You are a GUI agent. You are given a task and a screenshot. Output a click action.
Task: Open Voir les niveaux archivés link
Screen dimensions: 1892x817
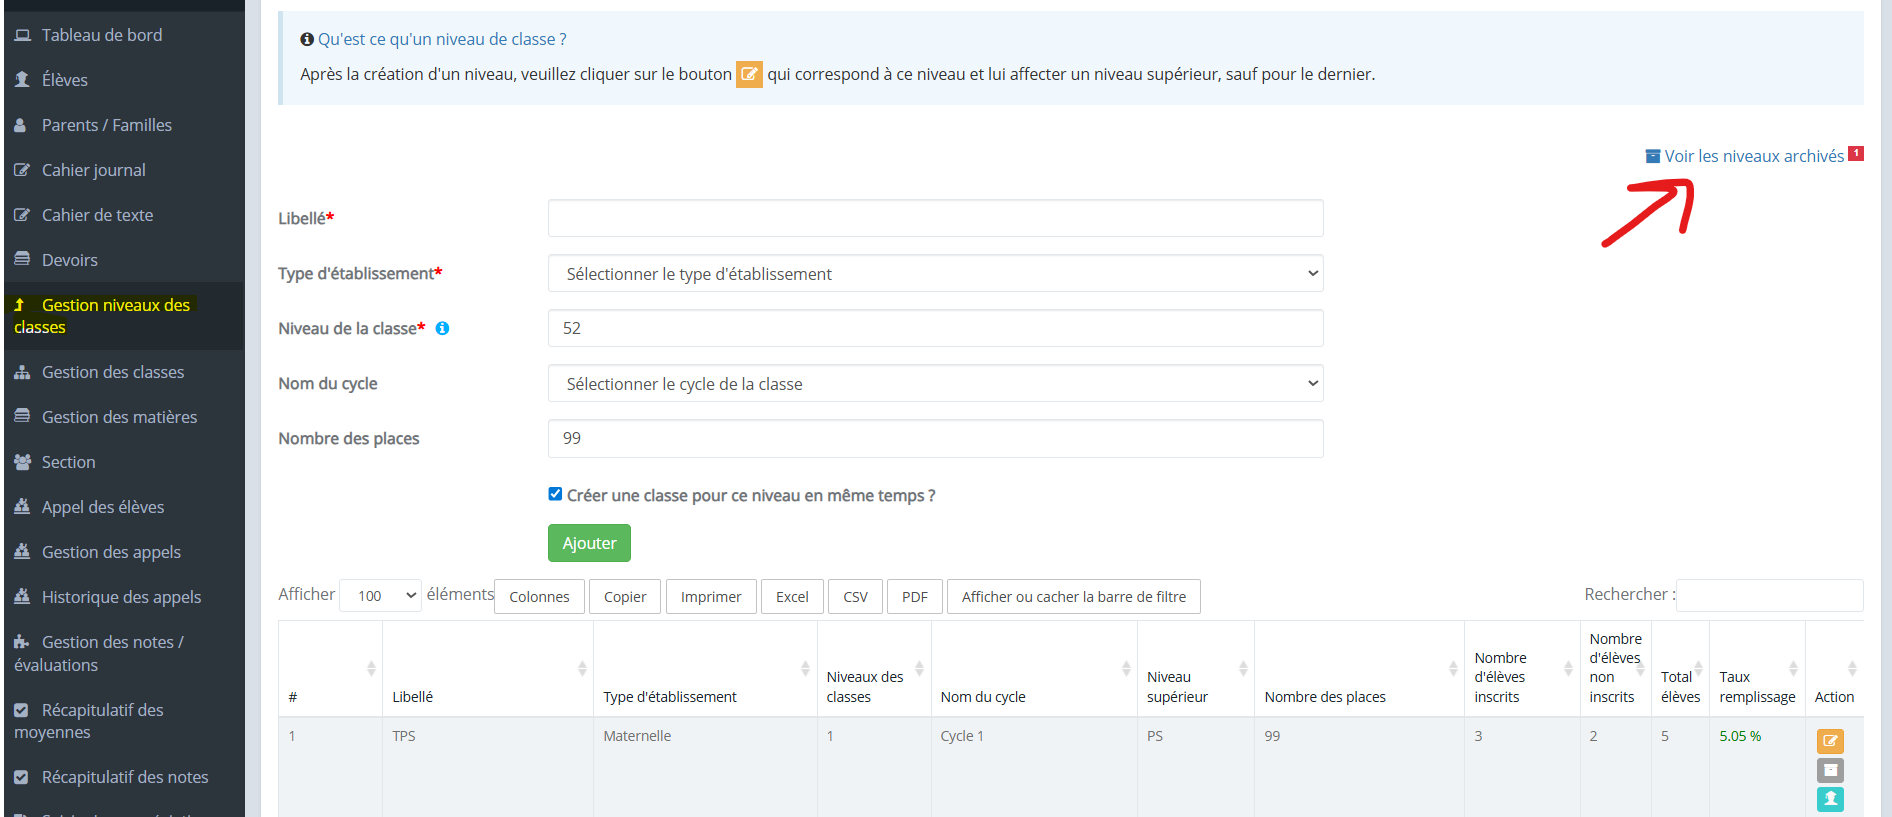(x=1753, y=156)
